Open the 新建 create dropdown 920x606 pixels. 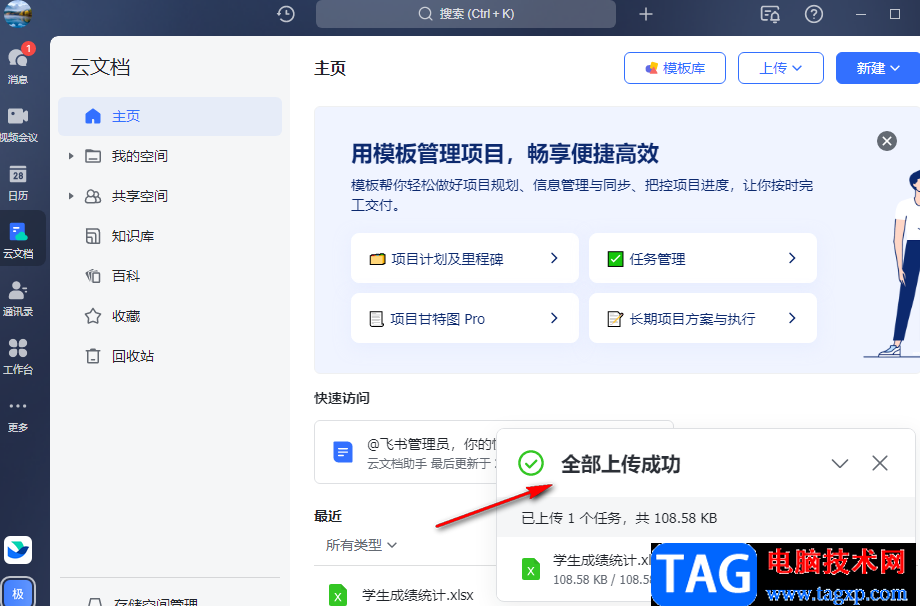(x=878, y=68)
